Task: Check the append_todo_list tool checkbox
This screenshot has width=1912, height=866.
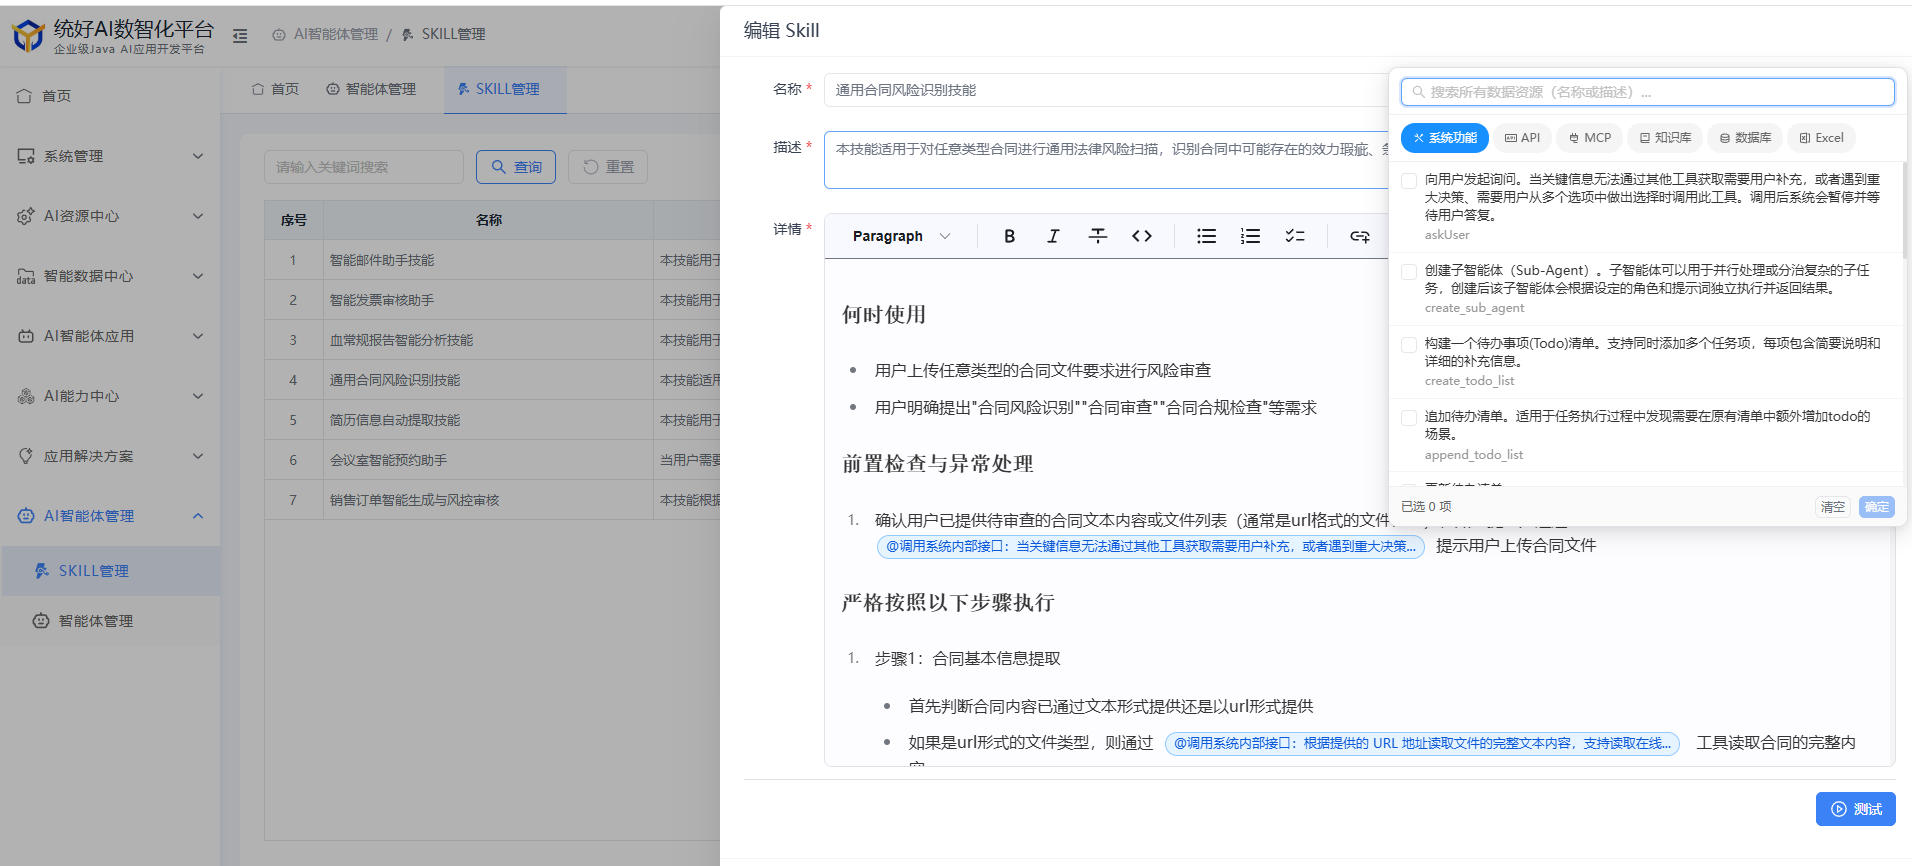Action: [1409, 418]
